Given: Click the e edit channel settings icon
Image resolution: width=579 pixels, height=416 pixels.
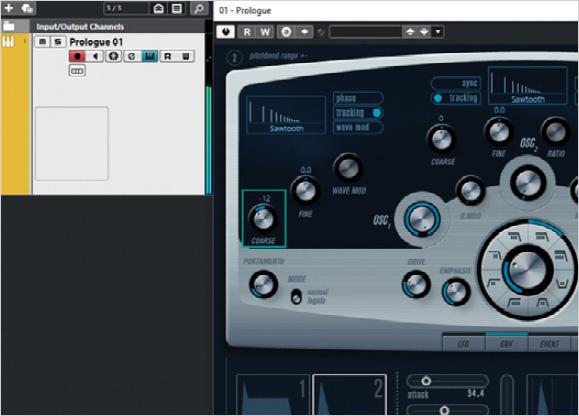Looking at the screenshot, I should pos(131,56).
